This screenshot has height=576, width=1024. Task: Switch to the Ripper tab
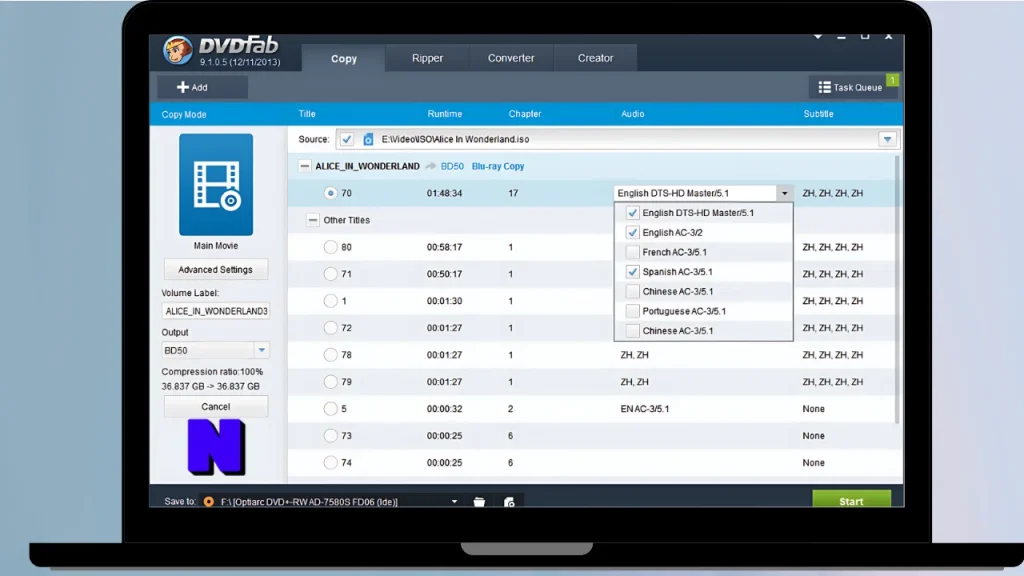(x=427, y=58)
